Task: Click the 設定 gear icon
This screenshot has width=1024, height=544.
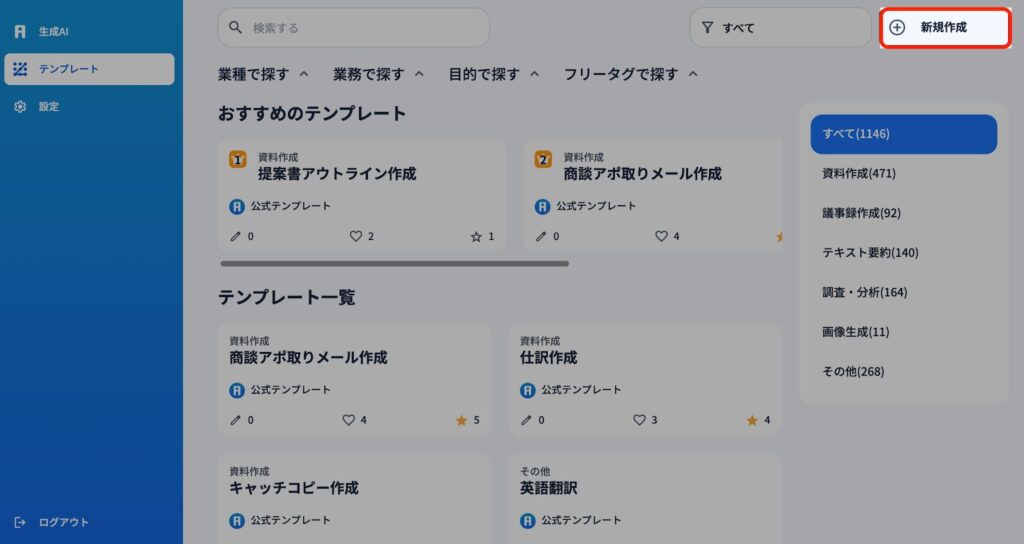Action: [20, 106]
